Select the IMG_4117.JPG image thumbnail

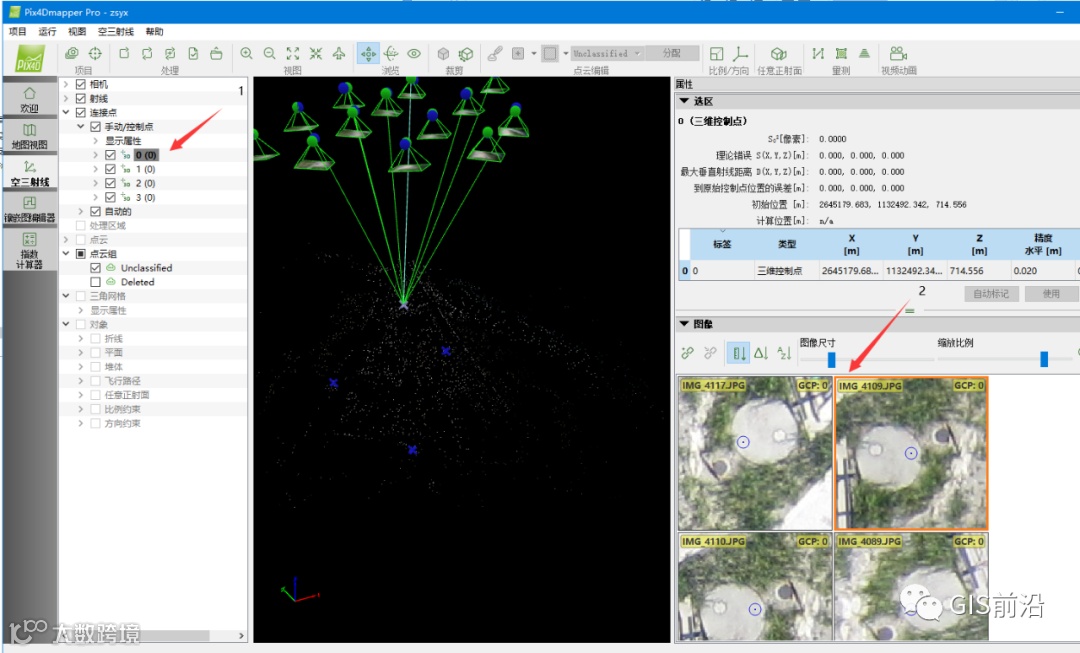point(754,455)
